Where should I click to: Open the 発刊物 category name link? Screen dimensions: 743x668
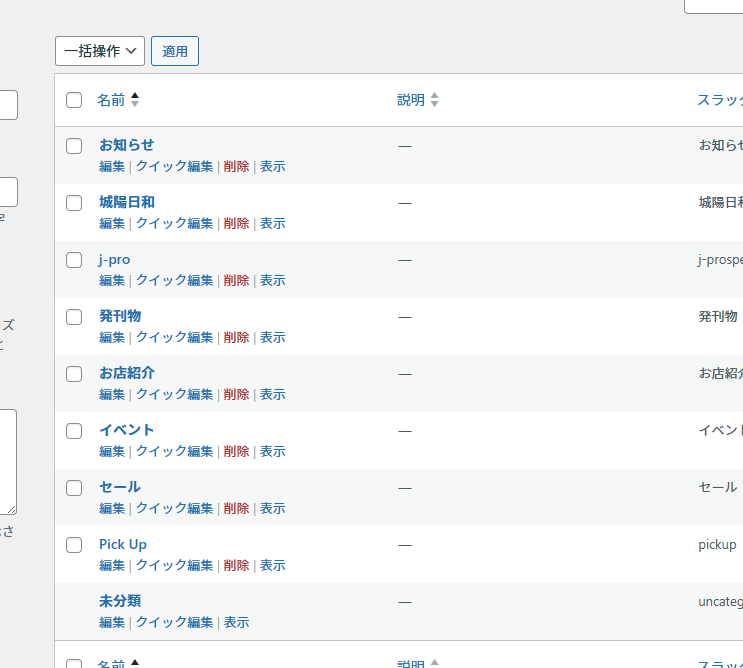(120, 316)
